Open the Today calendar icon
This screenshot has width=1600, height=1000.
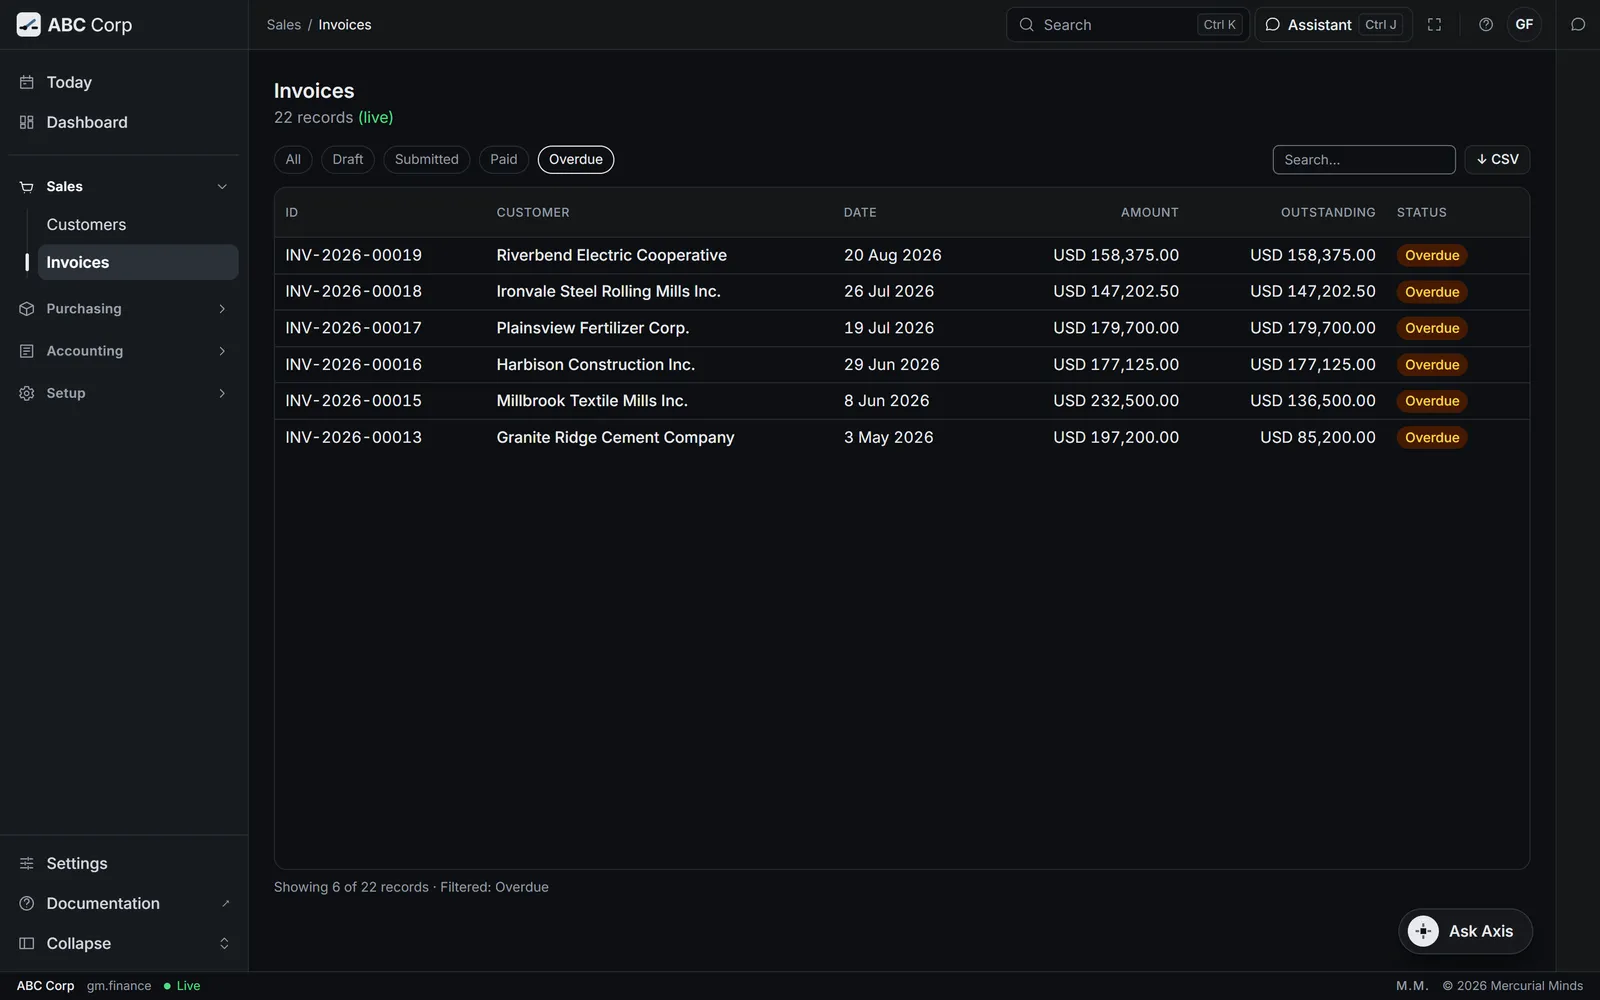tap(27, 82)
